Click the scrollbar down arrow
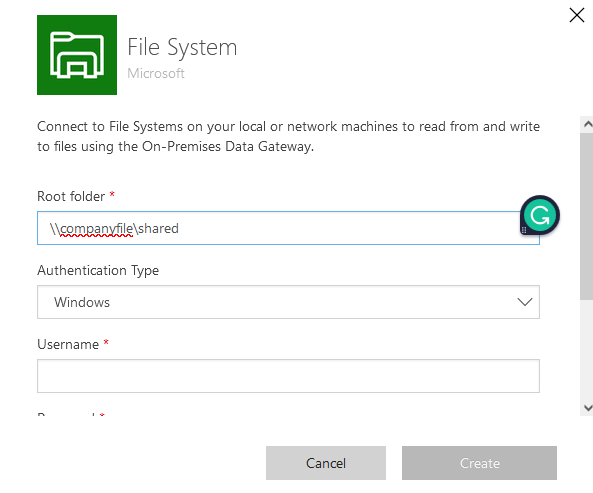593x493 pixels. (x=587, y=408)
